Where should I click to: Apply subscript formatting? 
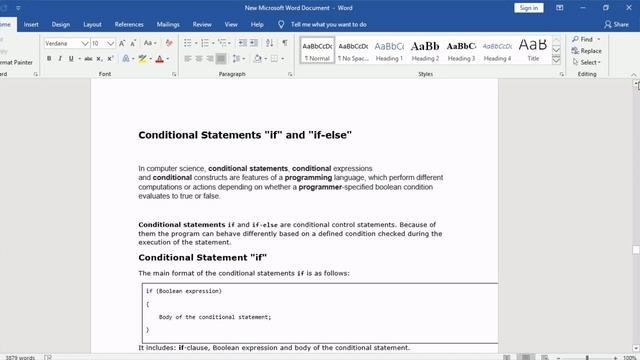(99, 59)
